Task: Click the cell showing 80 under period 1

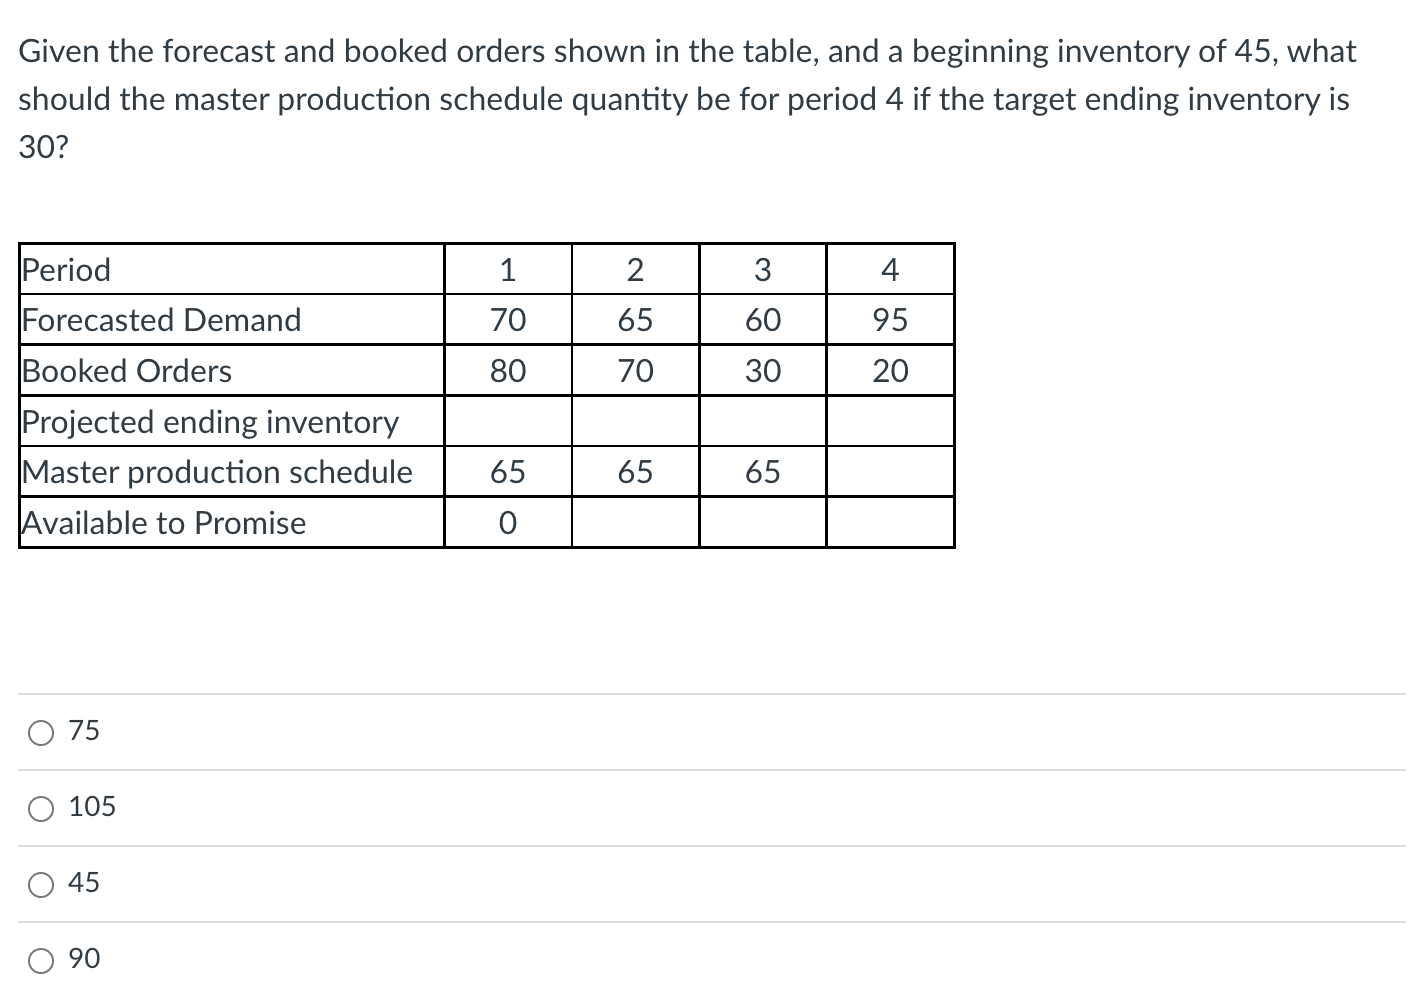Action: [508, 370]
